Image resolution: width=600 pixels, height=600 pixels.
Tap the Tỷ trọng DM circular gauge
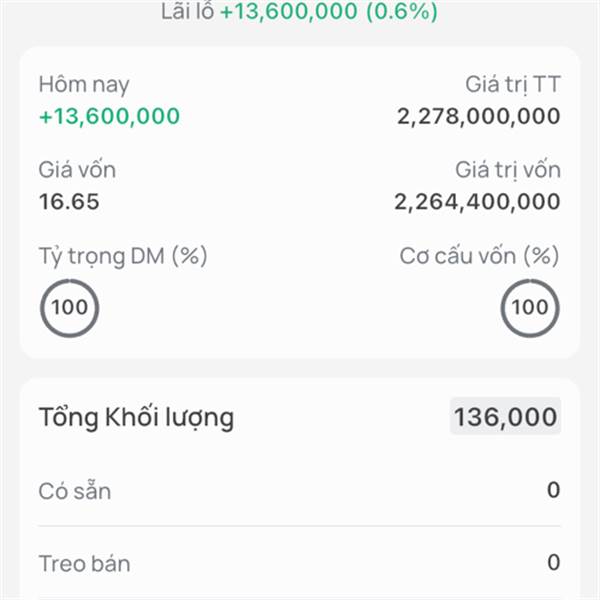[69, 307]
